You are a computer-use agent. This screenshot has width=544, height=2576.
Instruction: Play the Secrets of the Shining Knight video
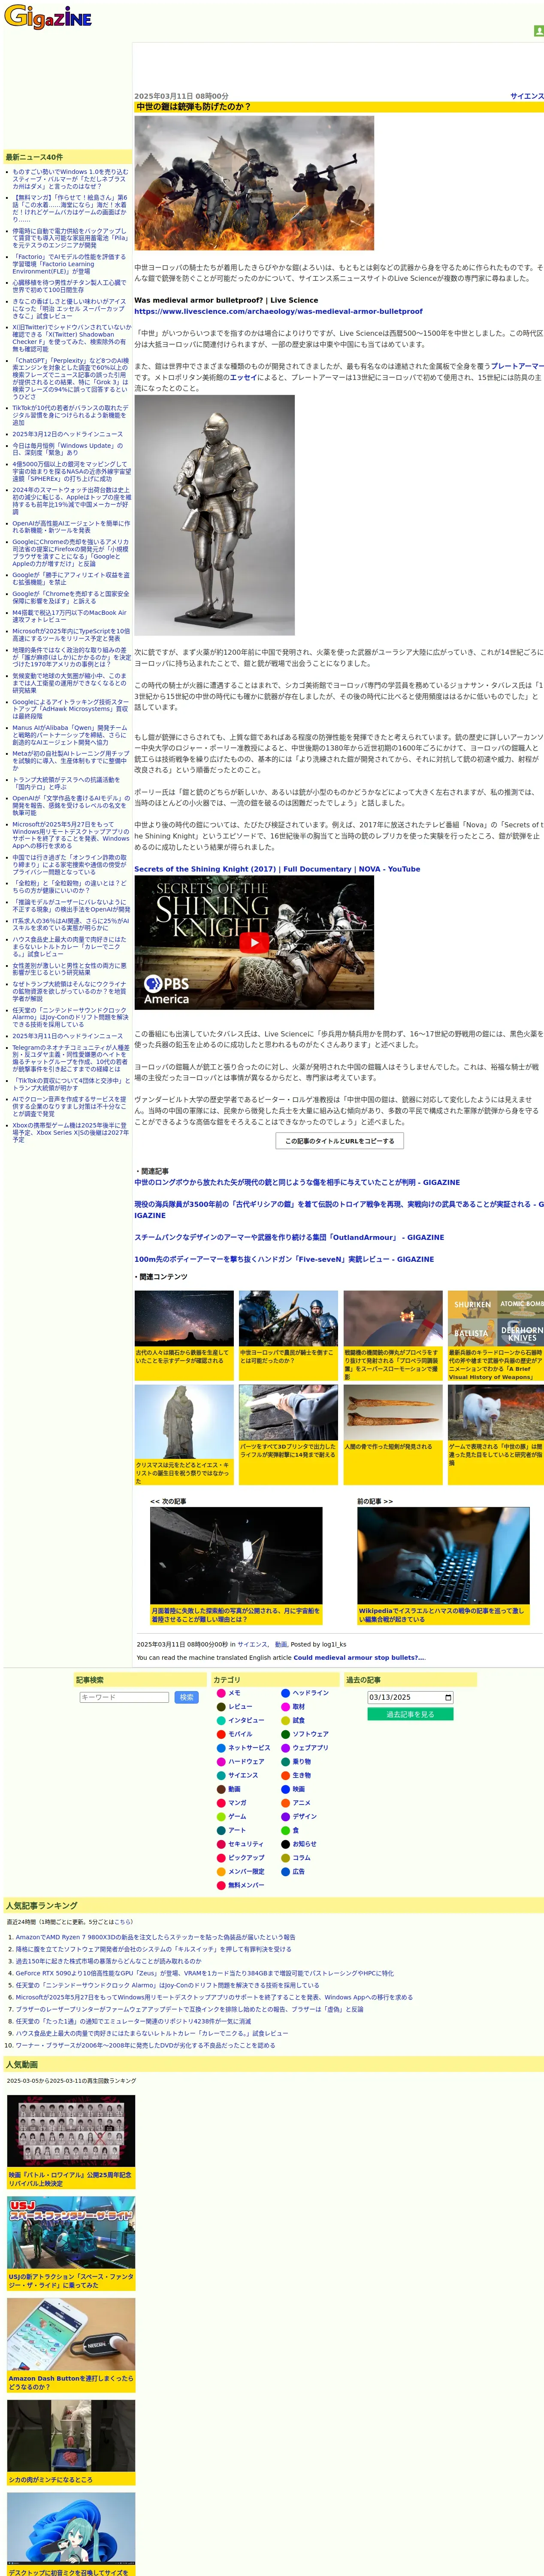point(254,942)
